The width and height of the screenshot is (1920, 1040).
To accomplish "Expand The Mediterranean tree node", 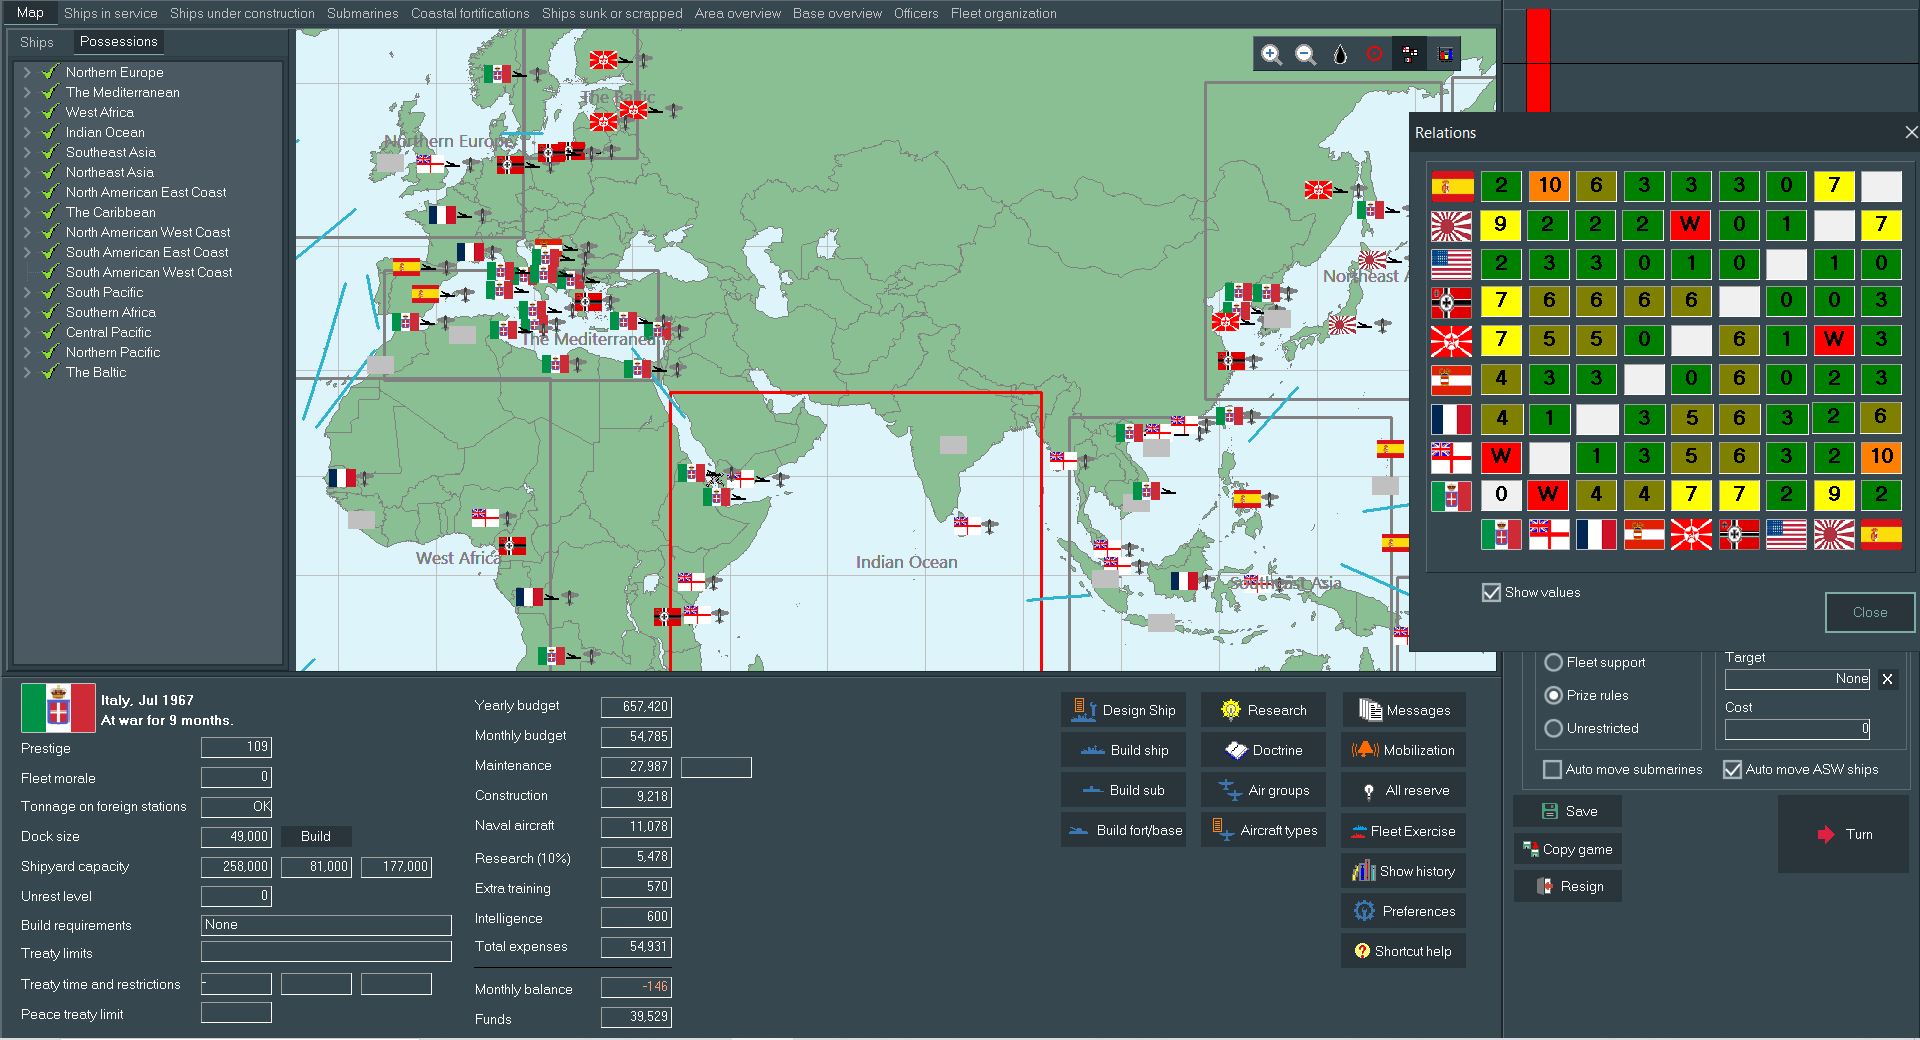I will [27, 92].
